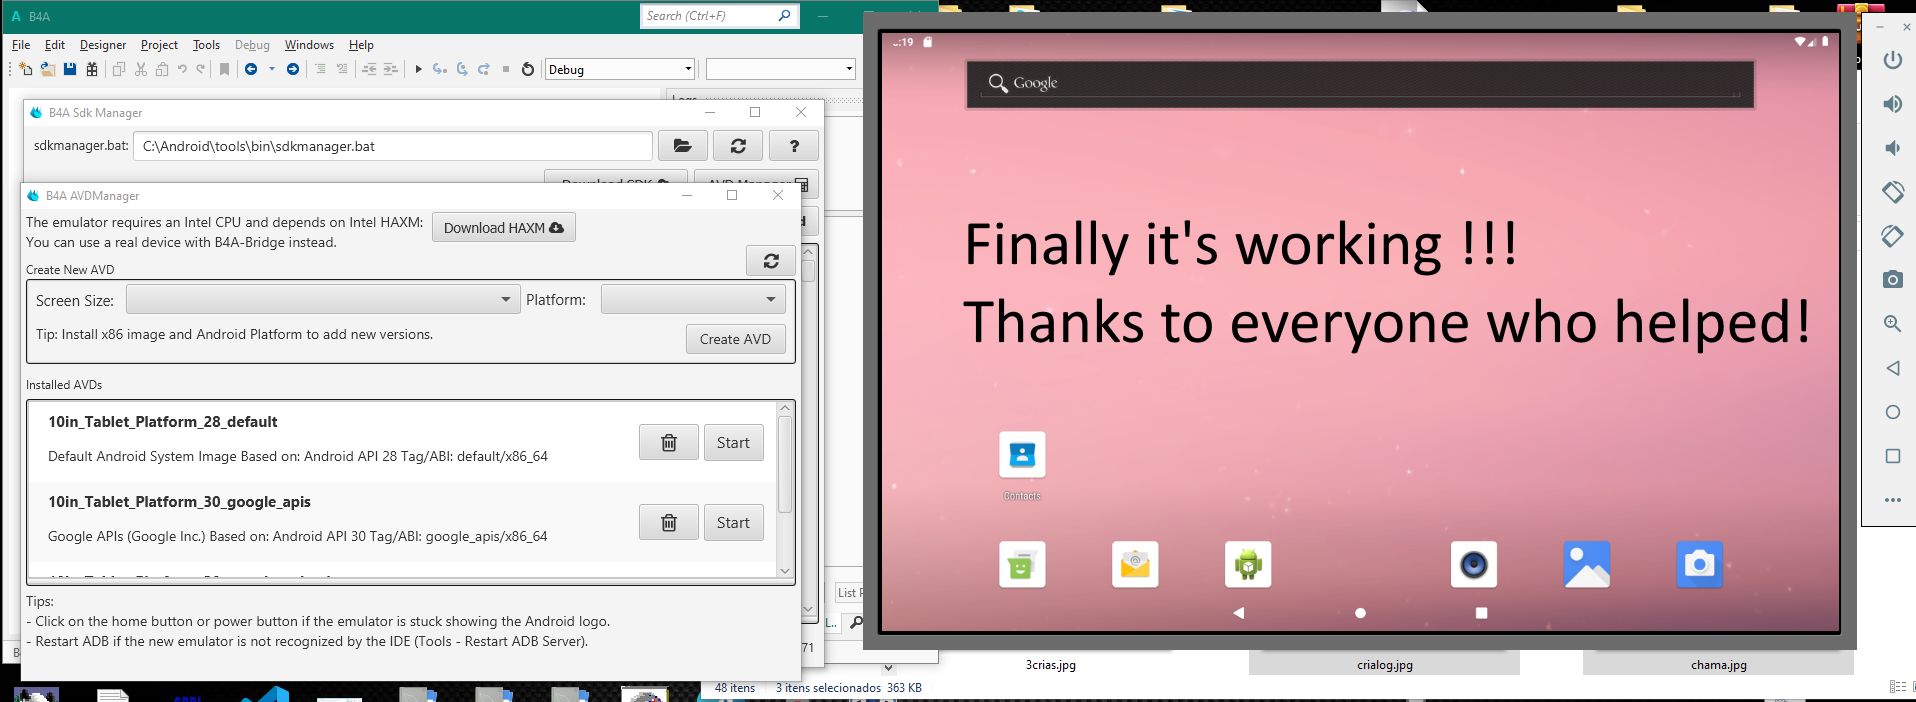Rotate the emulator right
The image size is (1916, 702).
pos(1892,236)
